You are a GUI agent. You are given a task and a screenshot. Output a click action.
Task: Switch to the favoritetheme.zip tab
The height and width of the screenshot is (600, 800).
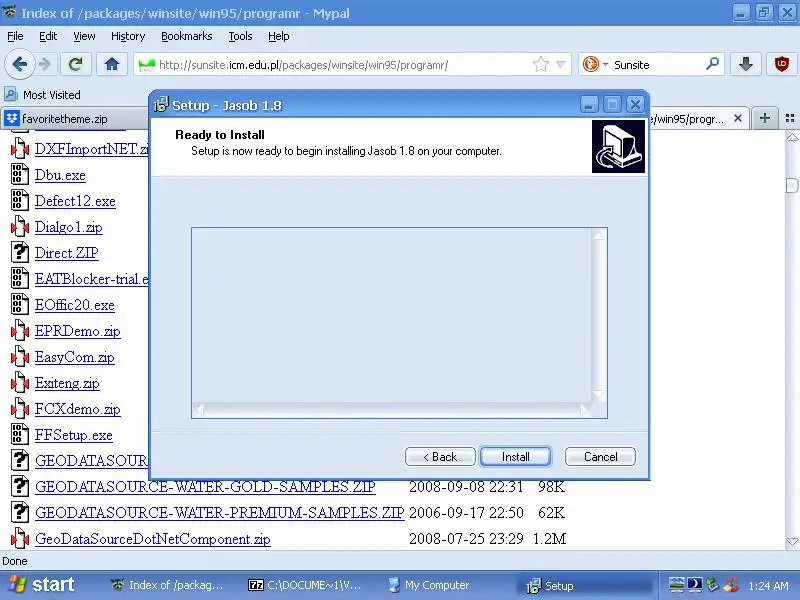coord(74,119)
